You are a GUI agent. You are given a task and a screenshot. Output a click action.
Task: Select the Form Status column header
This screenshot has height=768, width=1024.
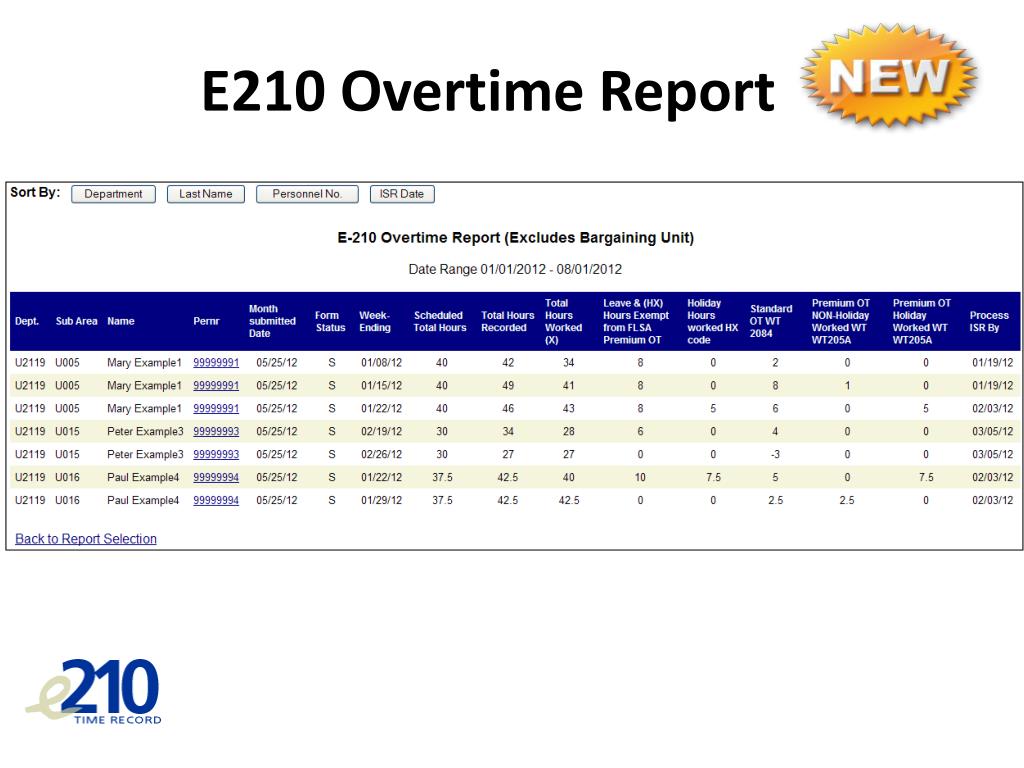tap(330, 321)
